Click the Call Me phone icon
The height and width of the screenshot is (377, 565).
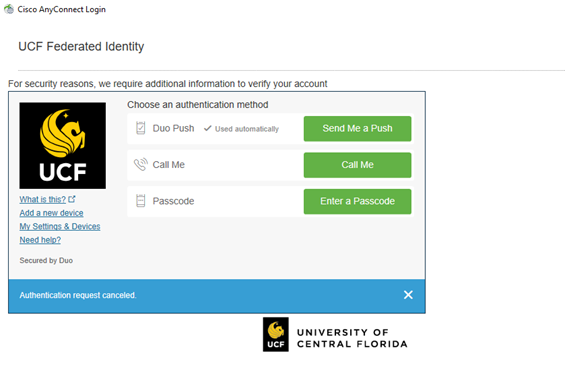(141, 164)
